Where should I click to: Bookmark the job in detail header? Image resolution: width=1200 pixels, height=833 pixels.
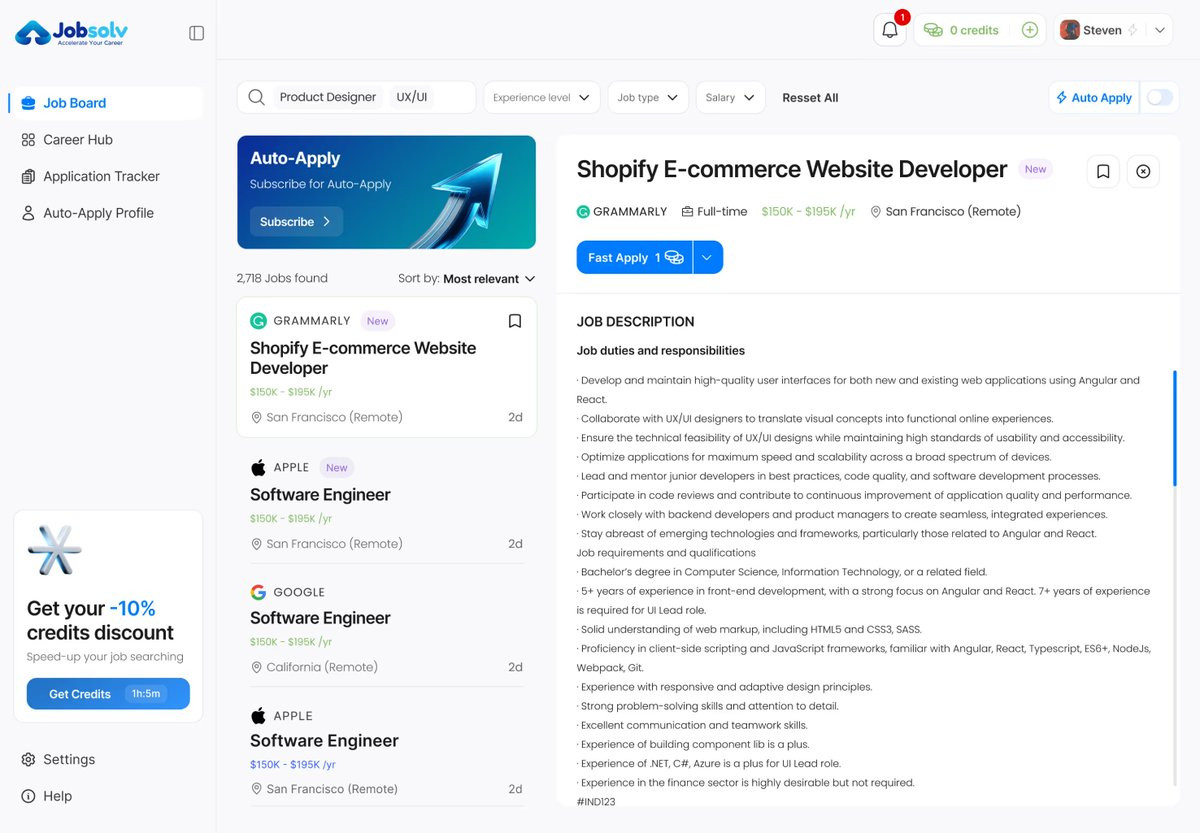(x=1103, y=171)
